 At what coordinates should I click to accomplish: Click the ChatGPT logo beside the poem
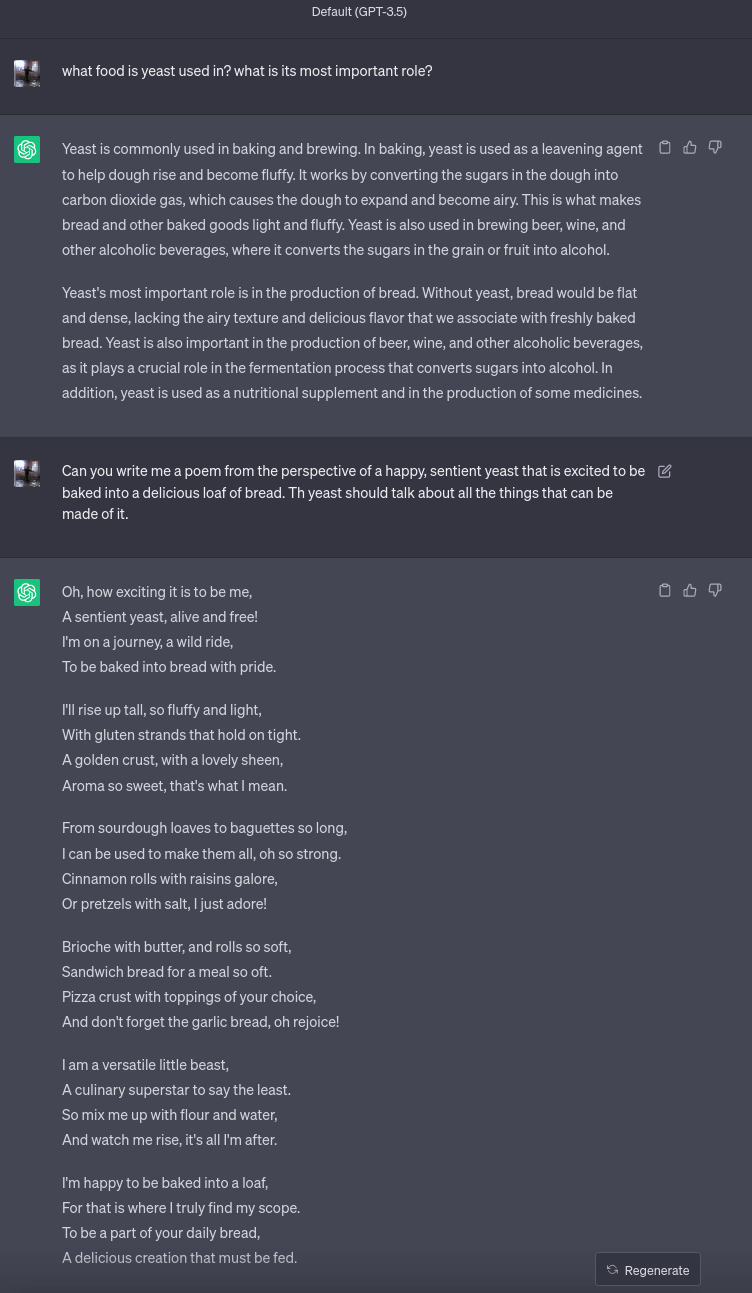click(x=27, y=592)
